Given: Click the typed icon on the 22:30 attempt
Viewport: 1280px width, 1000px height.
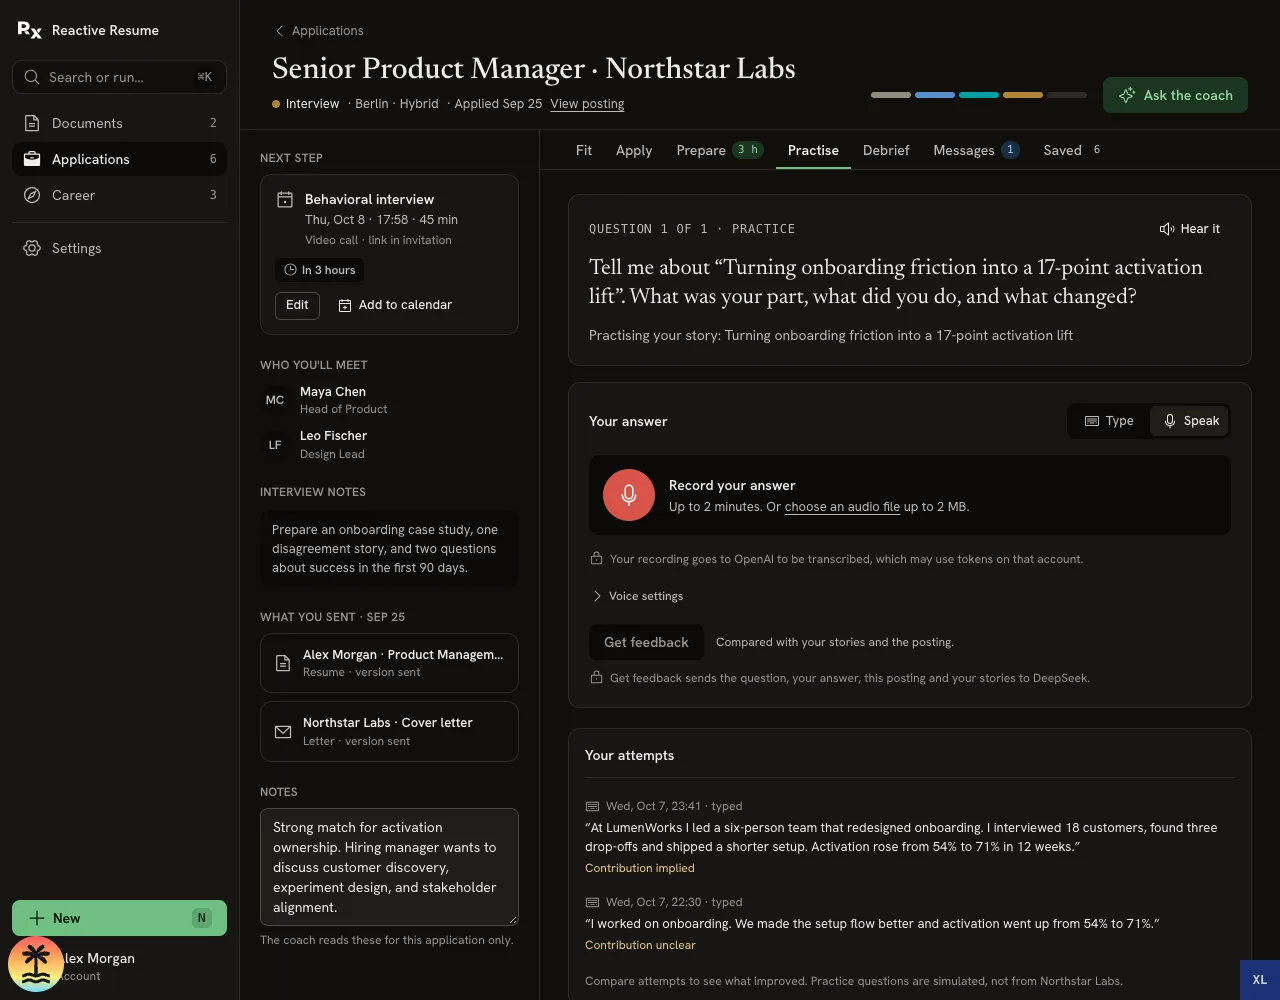Looking at the screenshot, I should (x=592, y=902).
